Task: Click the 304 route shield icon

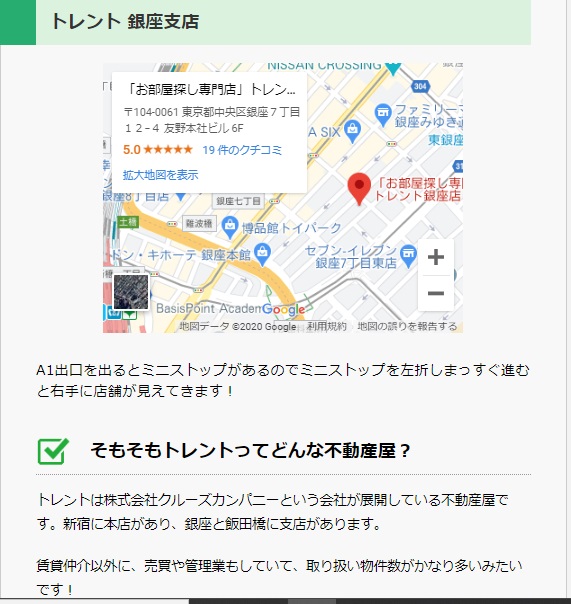Action: [x=420, y=86]
